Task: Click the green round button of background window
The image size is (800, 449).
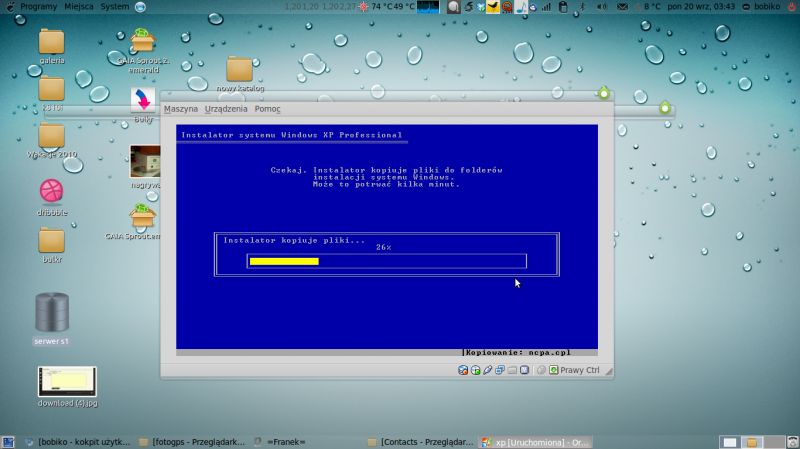Action: tap(664, 108)
